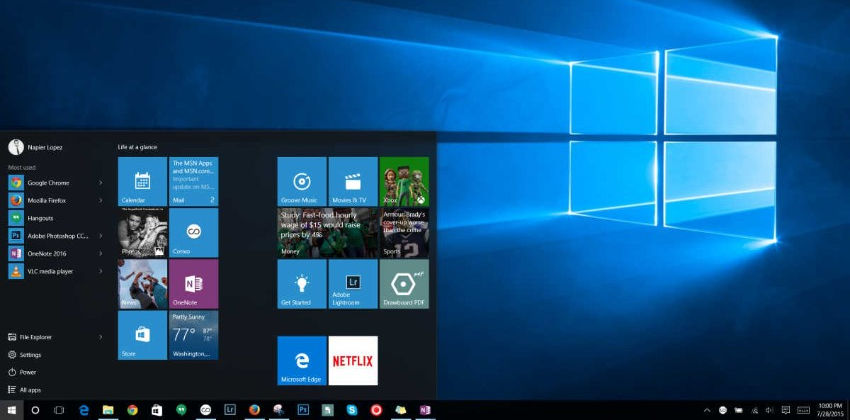Open the Drawboard PDF tile

pos(404,284)
